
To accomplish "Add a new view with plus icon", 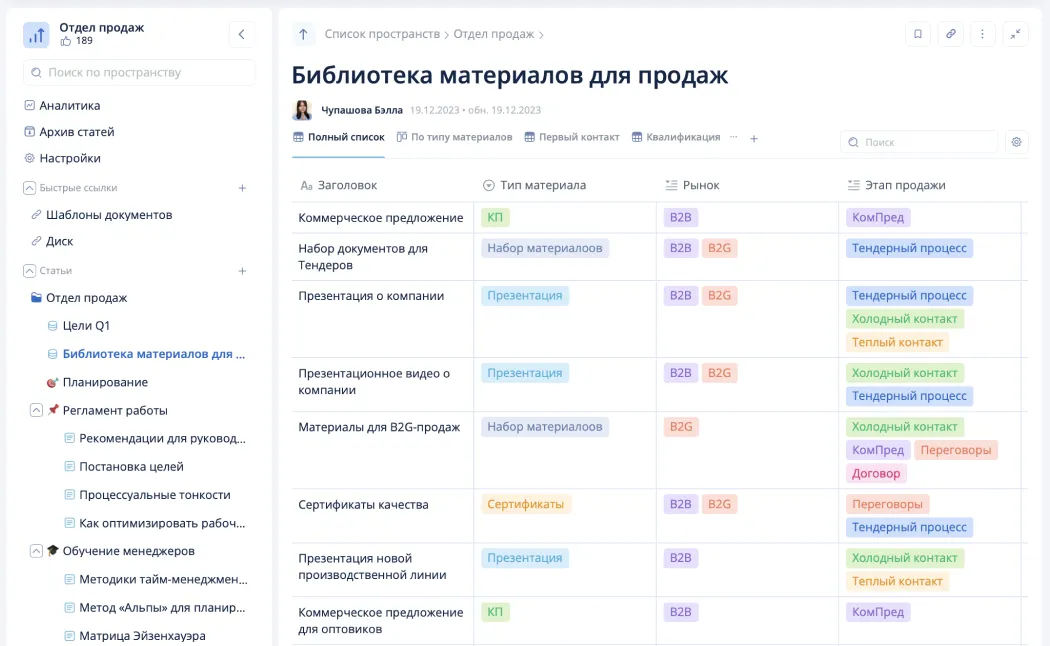I will [x=753, y=139].
